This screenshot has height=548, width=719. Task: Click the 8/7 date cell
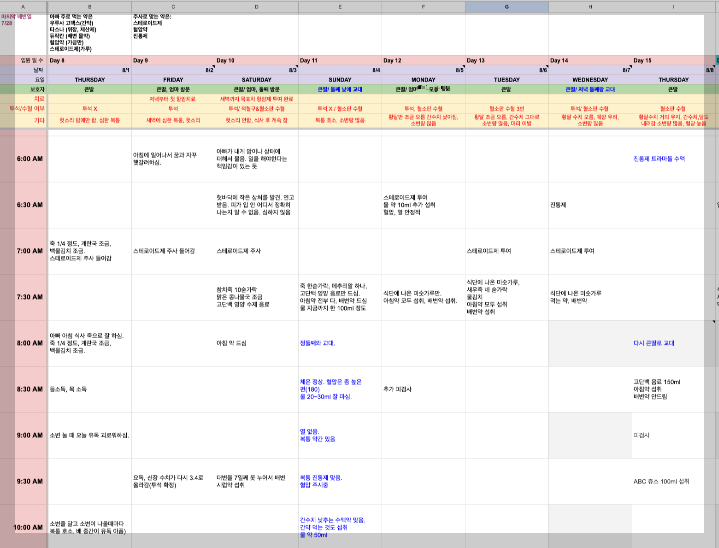pos(590,70)
